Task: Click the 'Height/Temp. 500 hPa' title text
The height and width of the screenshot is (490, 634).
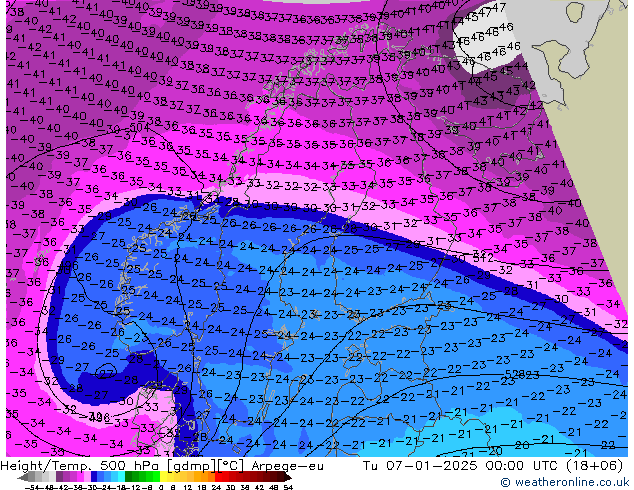Action: coord(81,466)
